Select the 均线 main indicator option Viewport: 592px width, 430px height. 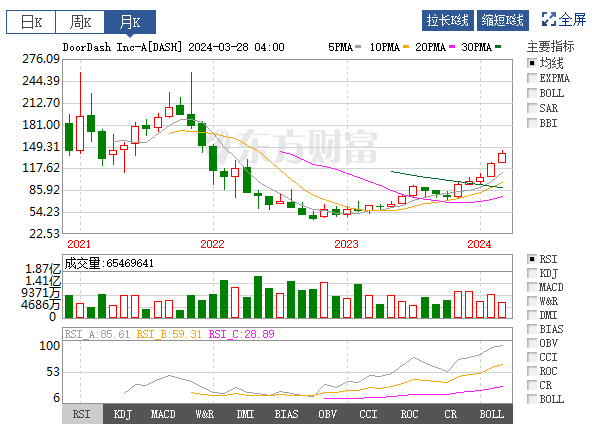[x=532, y=63]
